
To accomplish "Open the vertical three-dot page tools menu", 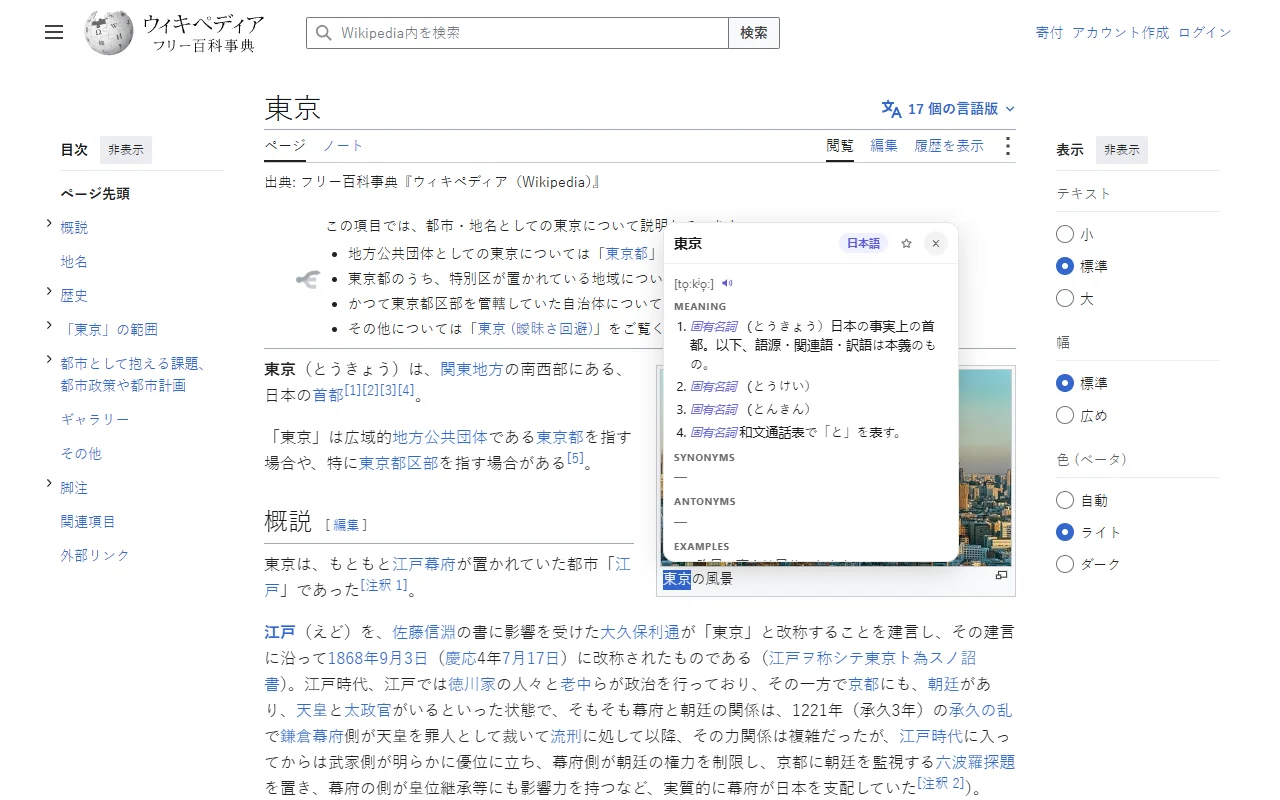I will (x=1007, y=146).
